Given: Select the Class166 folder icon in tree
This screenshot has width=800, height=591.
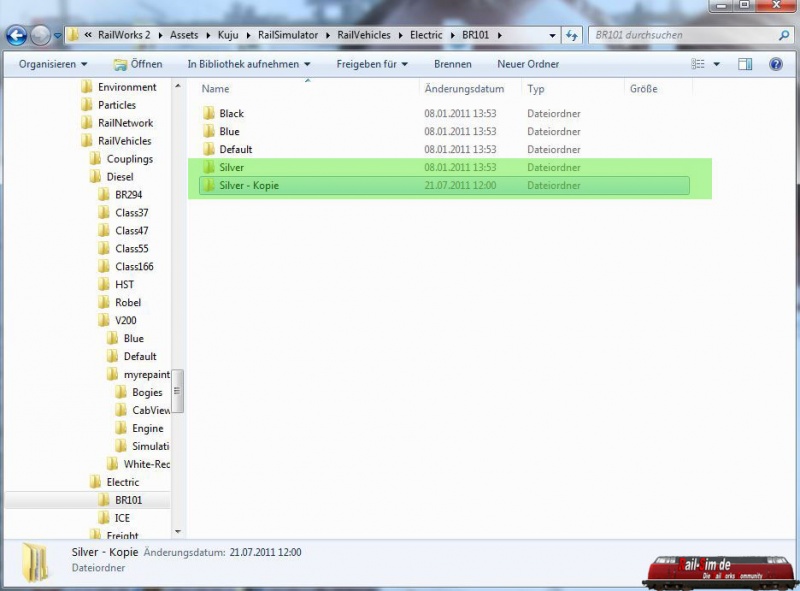Looking at the screenshot, I should tap(104, 266).
